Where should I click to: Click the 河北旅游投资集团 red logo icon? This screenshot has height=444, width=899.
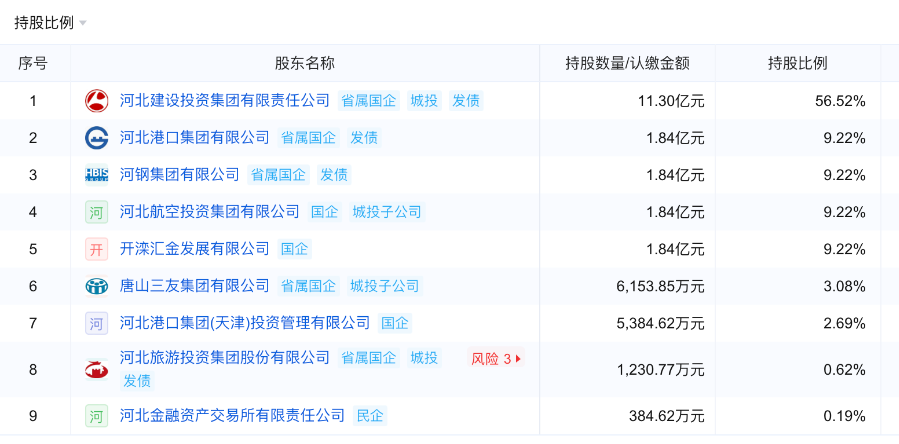coord(97,369)
